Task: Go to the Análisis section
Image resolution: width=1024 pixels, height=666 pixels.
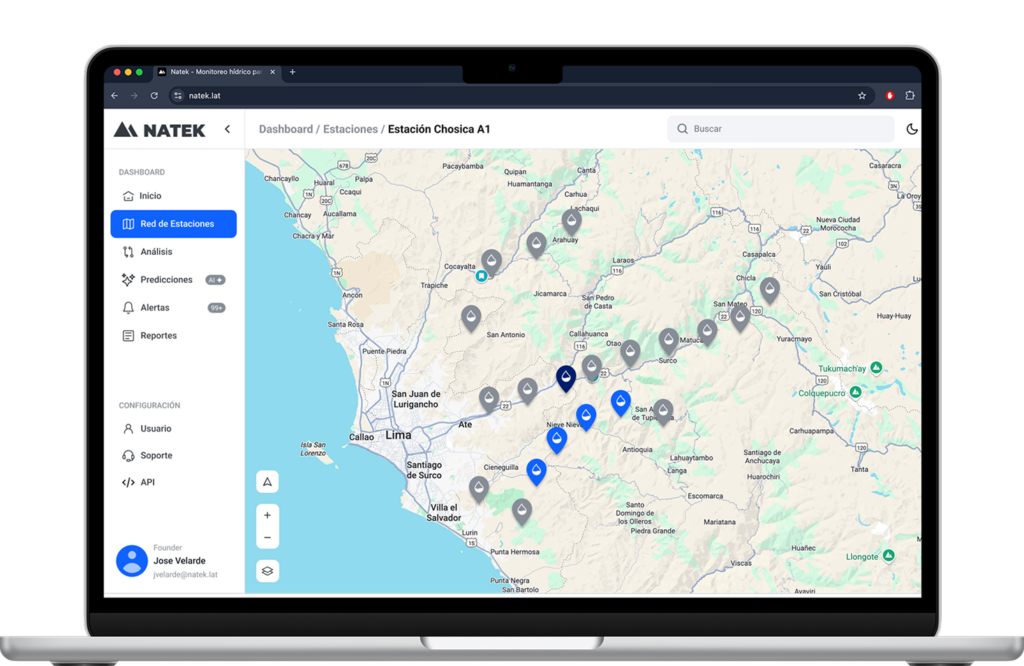Action: [156, 252]
